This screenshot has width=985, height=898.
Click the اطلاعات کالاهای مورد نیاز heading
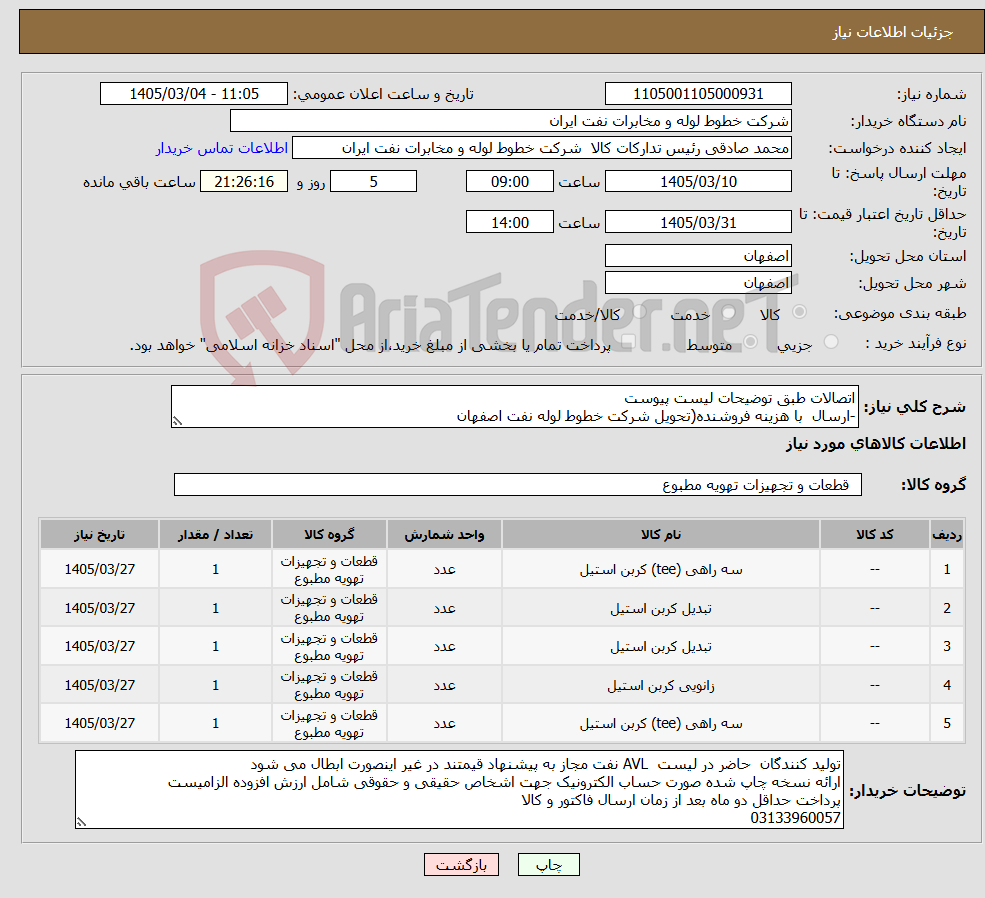(876, 444)
